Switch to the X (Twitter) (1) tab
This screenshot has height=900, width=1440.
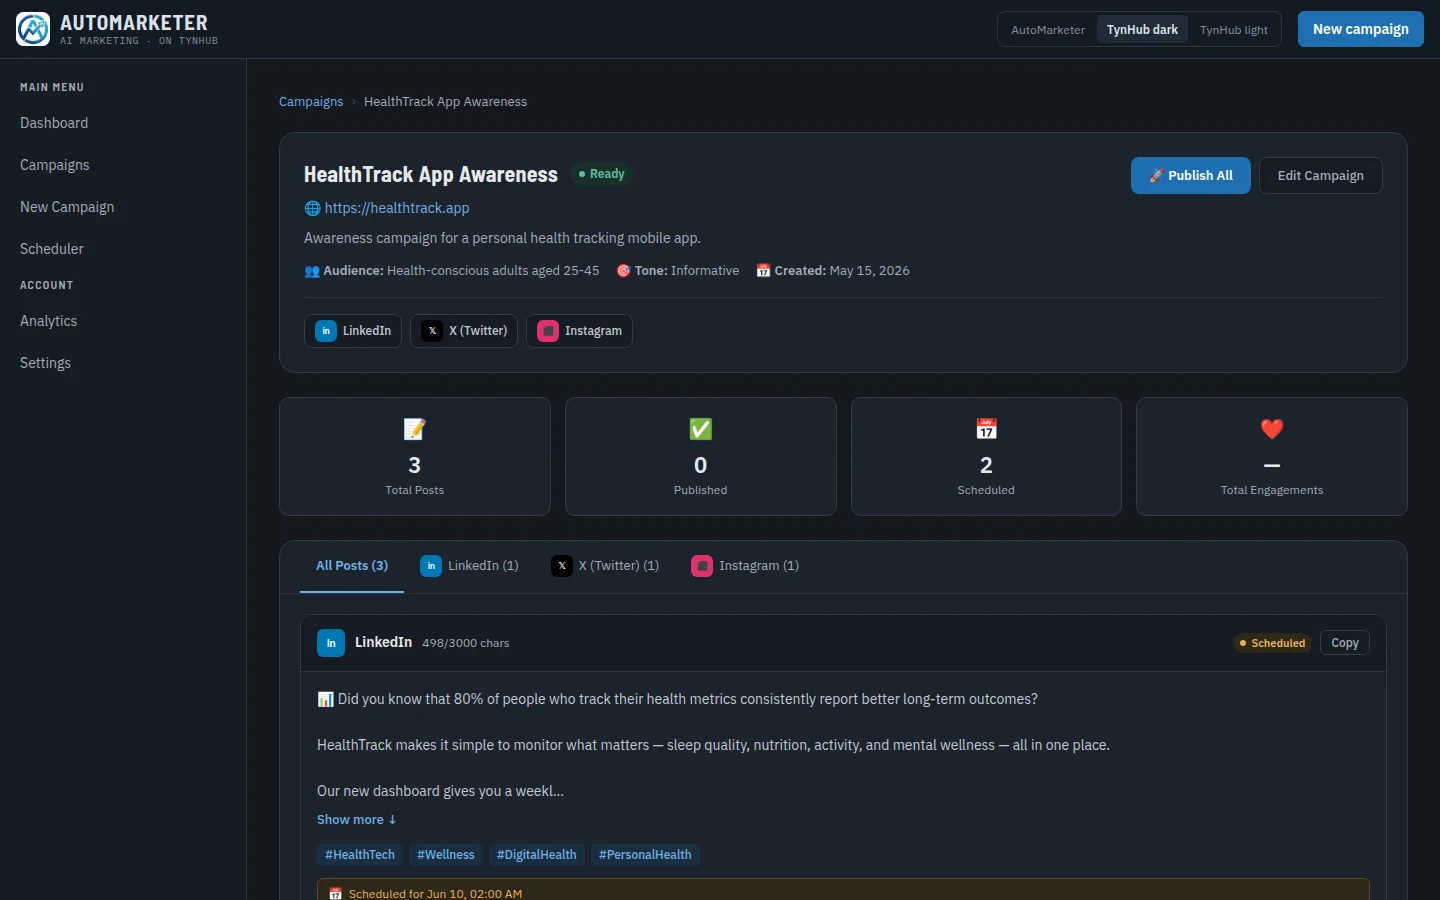coord(605,566)
